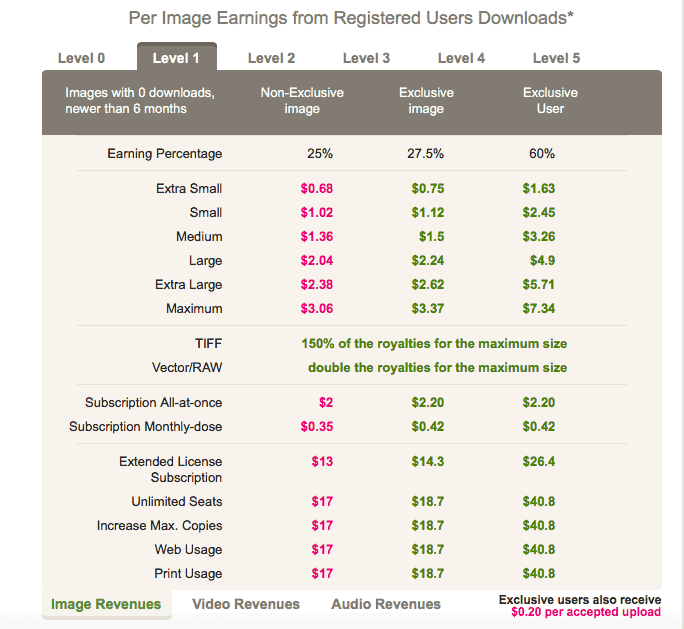Open the Level 2 tab

point(271,58)
